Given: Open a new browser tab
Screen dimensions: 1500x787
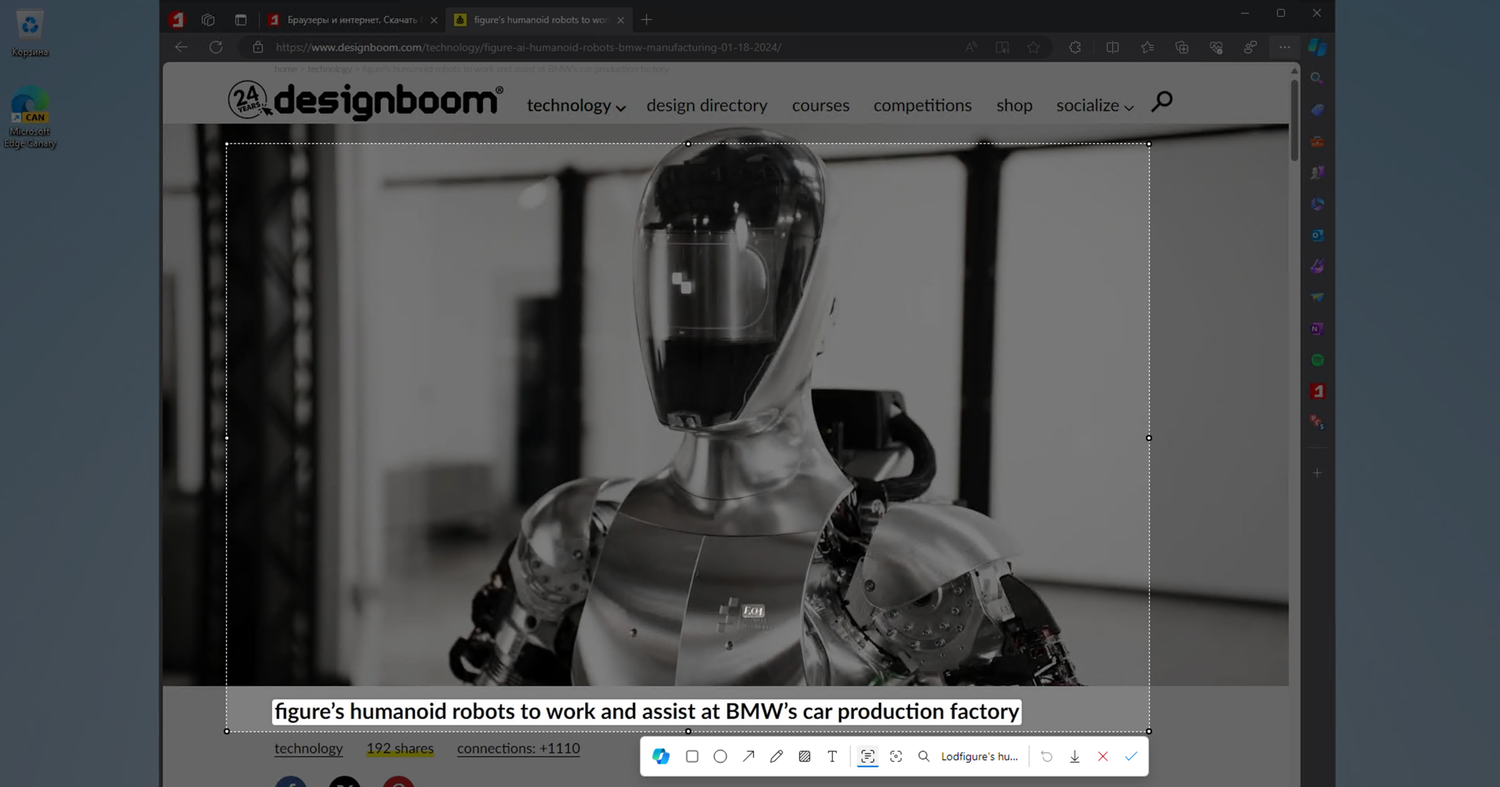Looking at the screenshot, I should pyautogui.click(x=647, y=20).
